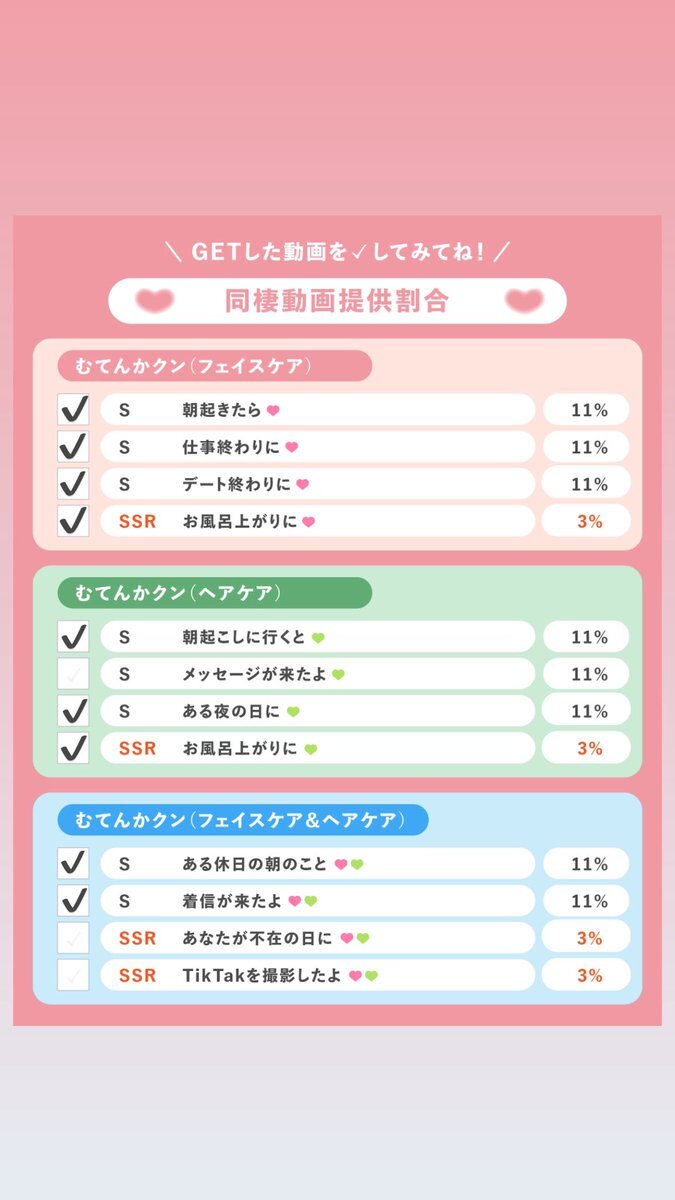The image size is (675, 1200).
Task: Select the フェイスケア&ヘアケア blue header
Action: [243, 820]
